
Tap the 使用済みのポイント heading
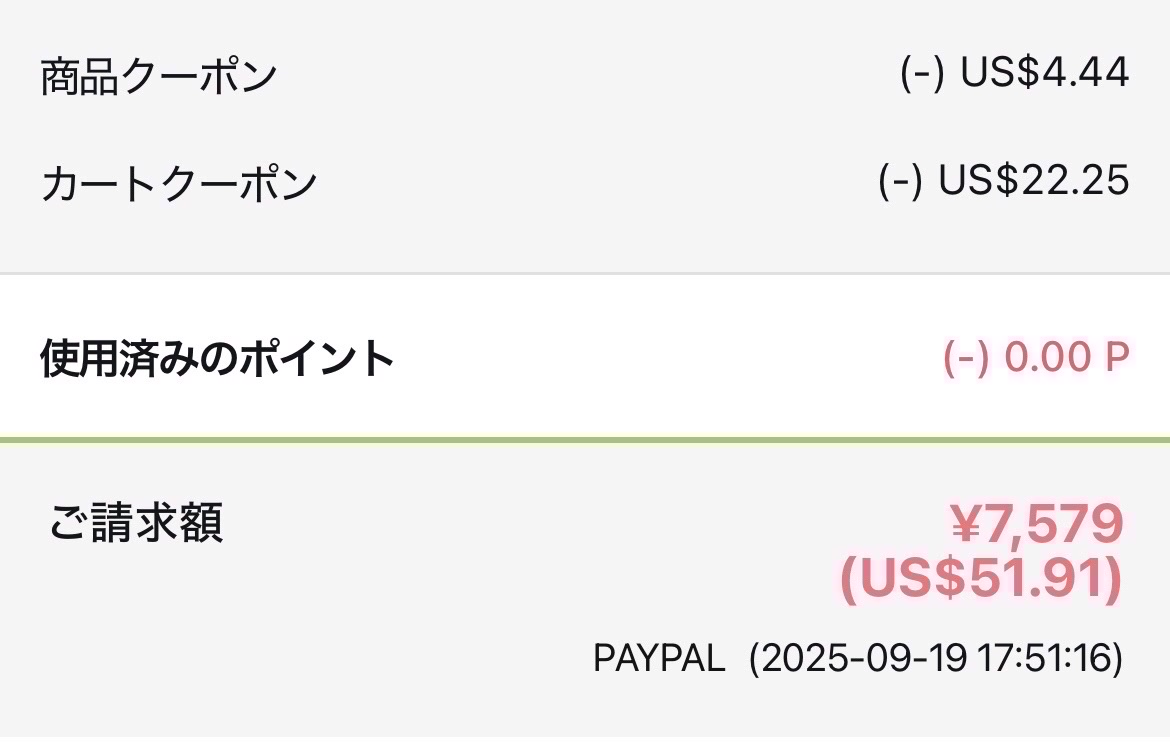pyautogui.click(x=217, y=359)
